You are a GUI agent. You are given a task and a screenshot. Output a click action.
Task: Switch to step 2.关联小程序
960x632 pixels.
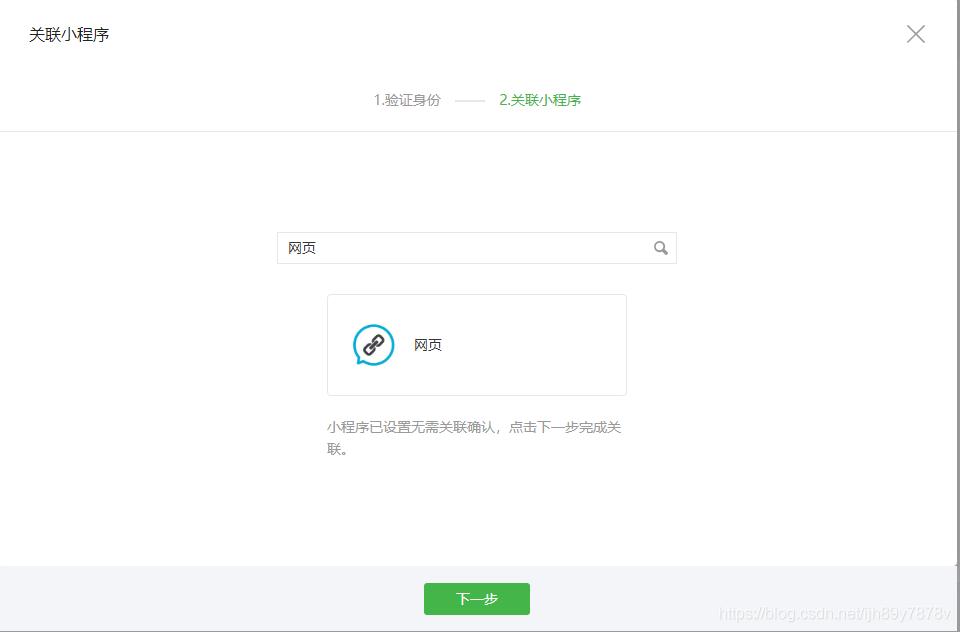coord(540,100)
